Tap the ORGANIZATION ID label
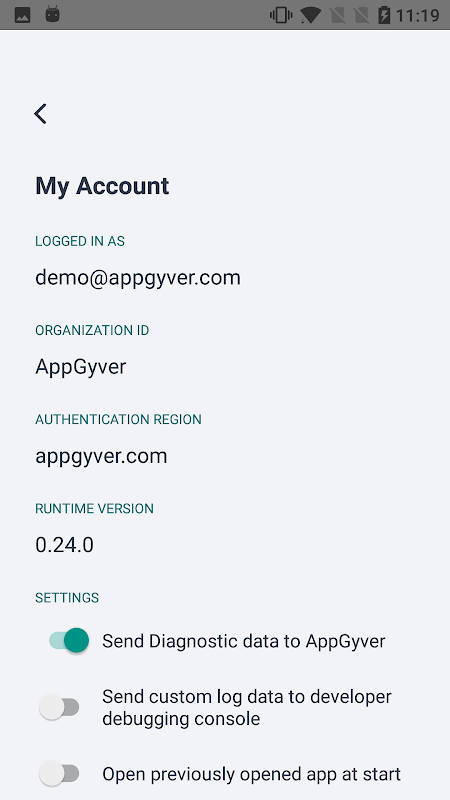 click(x=92, y=331)
